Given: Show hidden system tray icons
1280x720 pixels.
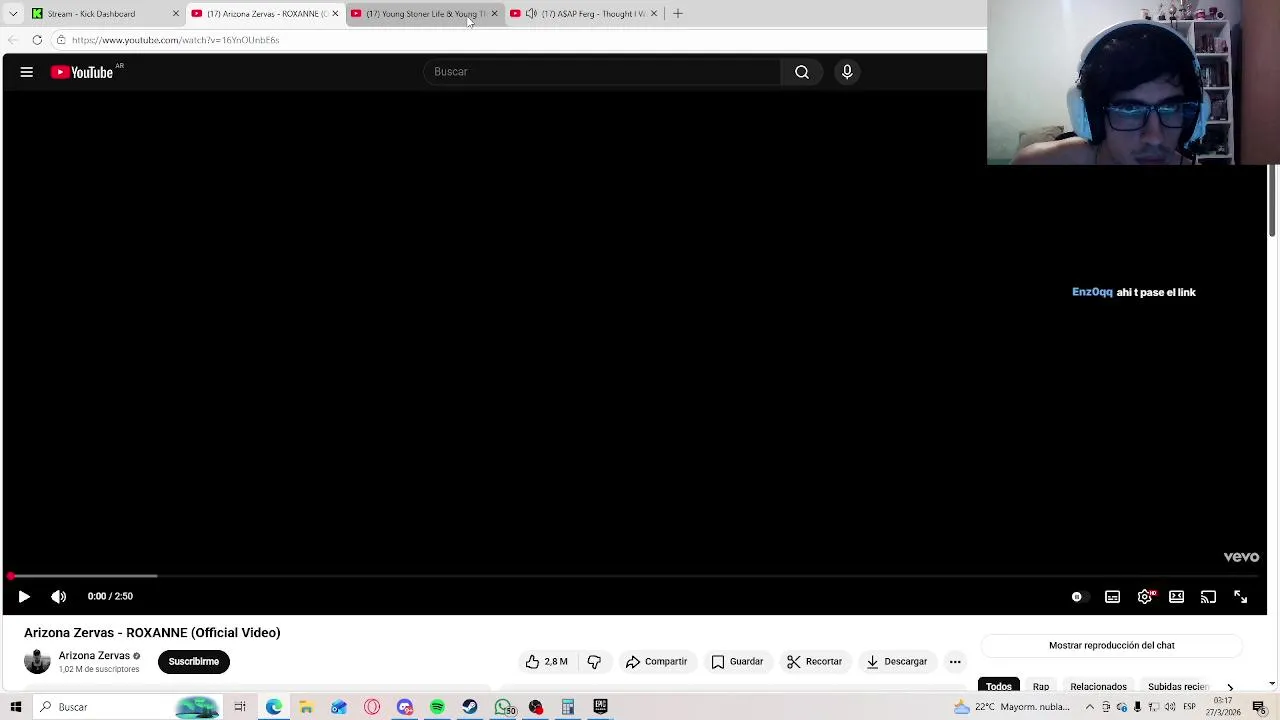Looking at the screenshot, I should coord(1090,707).
